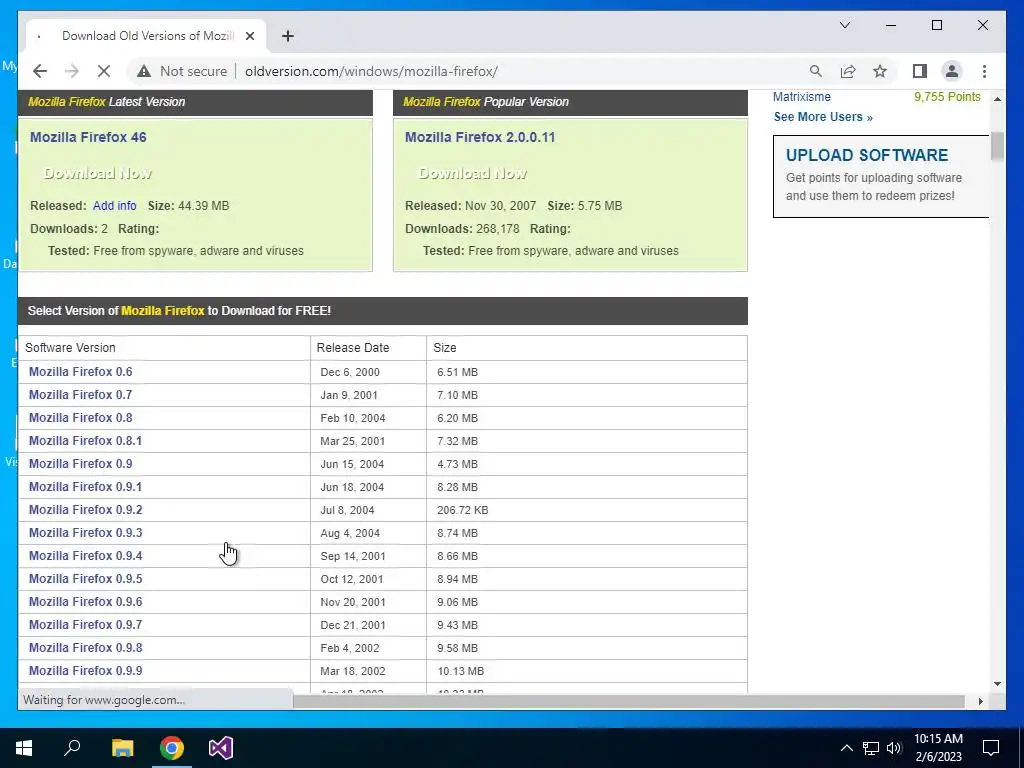Click the Chrome taskbar icon
1024x768 pixels.
pyautogui.click(x=172, y=748)
